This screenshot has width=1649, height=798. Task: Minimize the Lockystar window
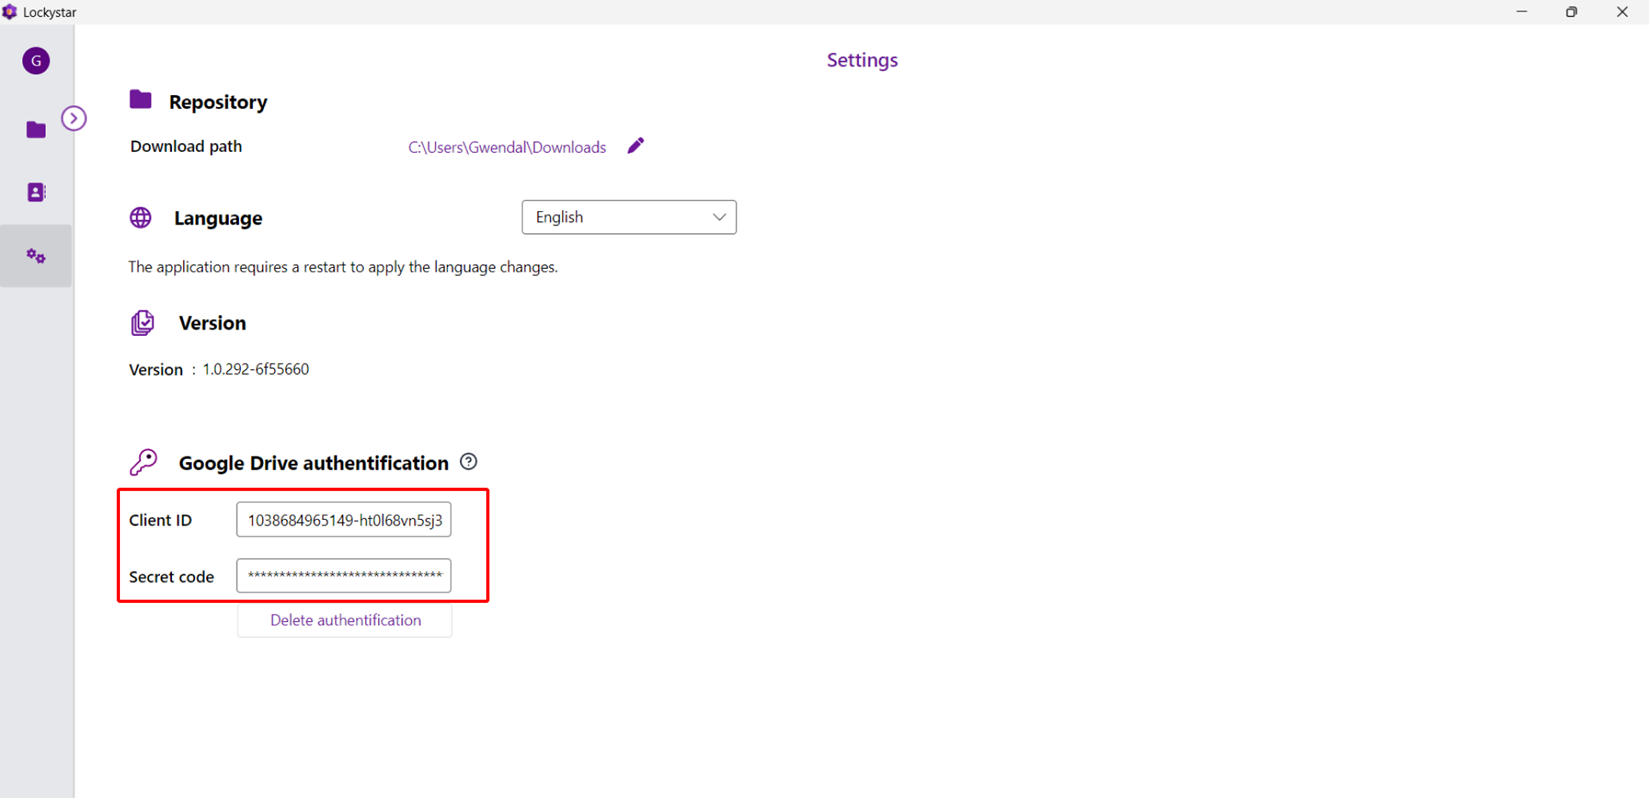point(1521,12)
